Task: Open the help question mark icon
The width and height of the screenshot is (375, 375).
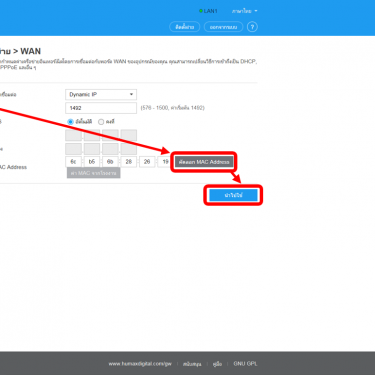Action: pyautogui.click(x=252, y=27)
